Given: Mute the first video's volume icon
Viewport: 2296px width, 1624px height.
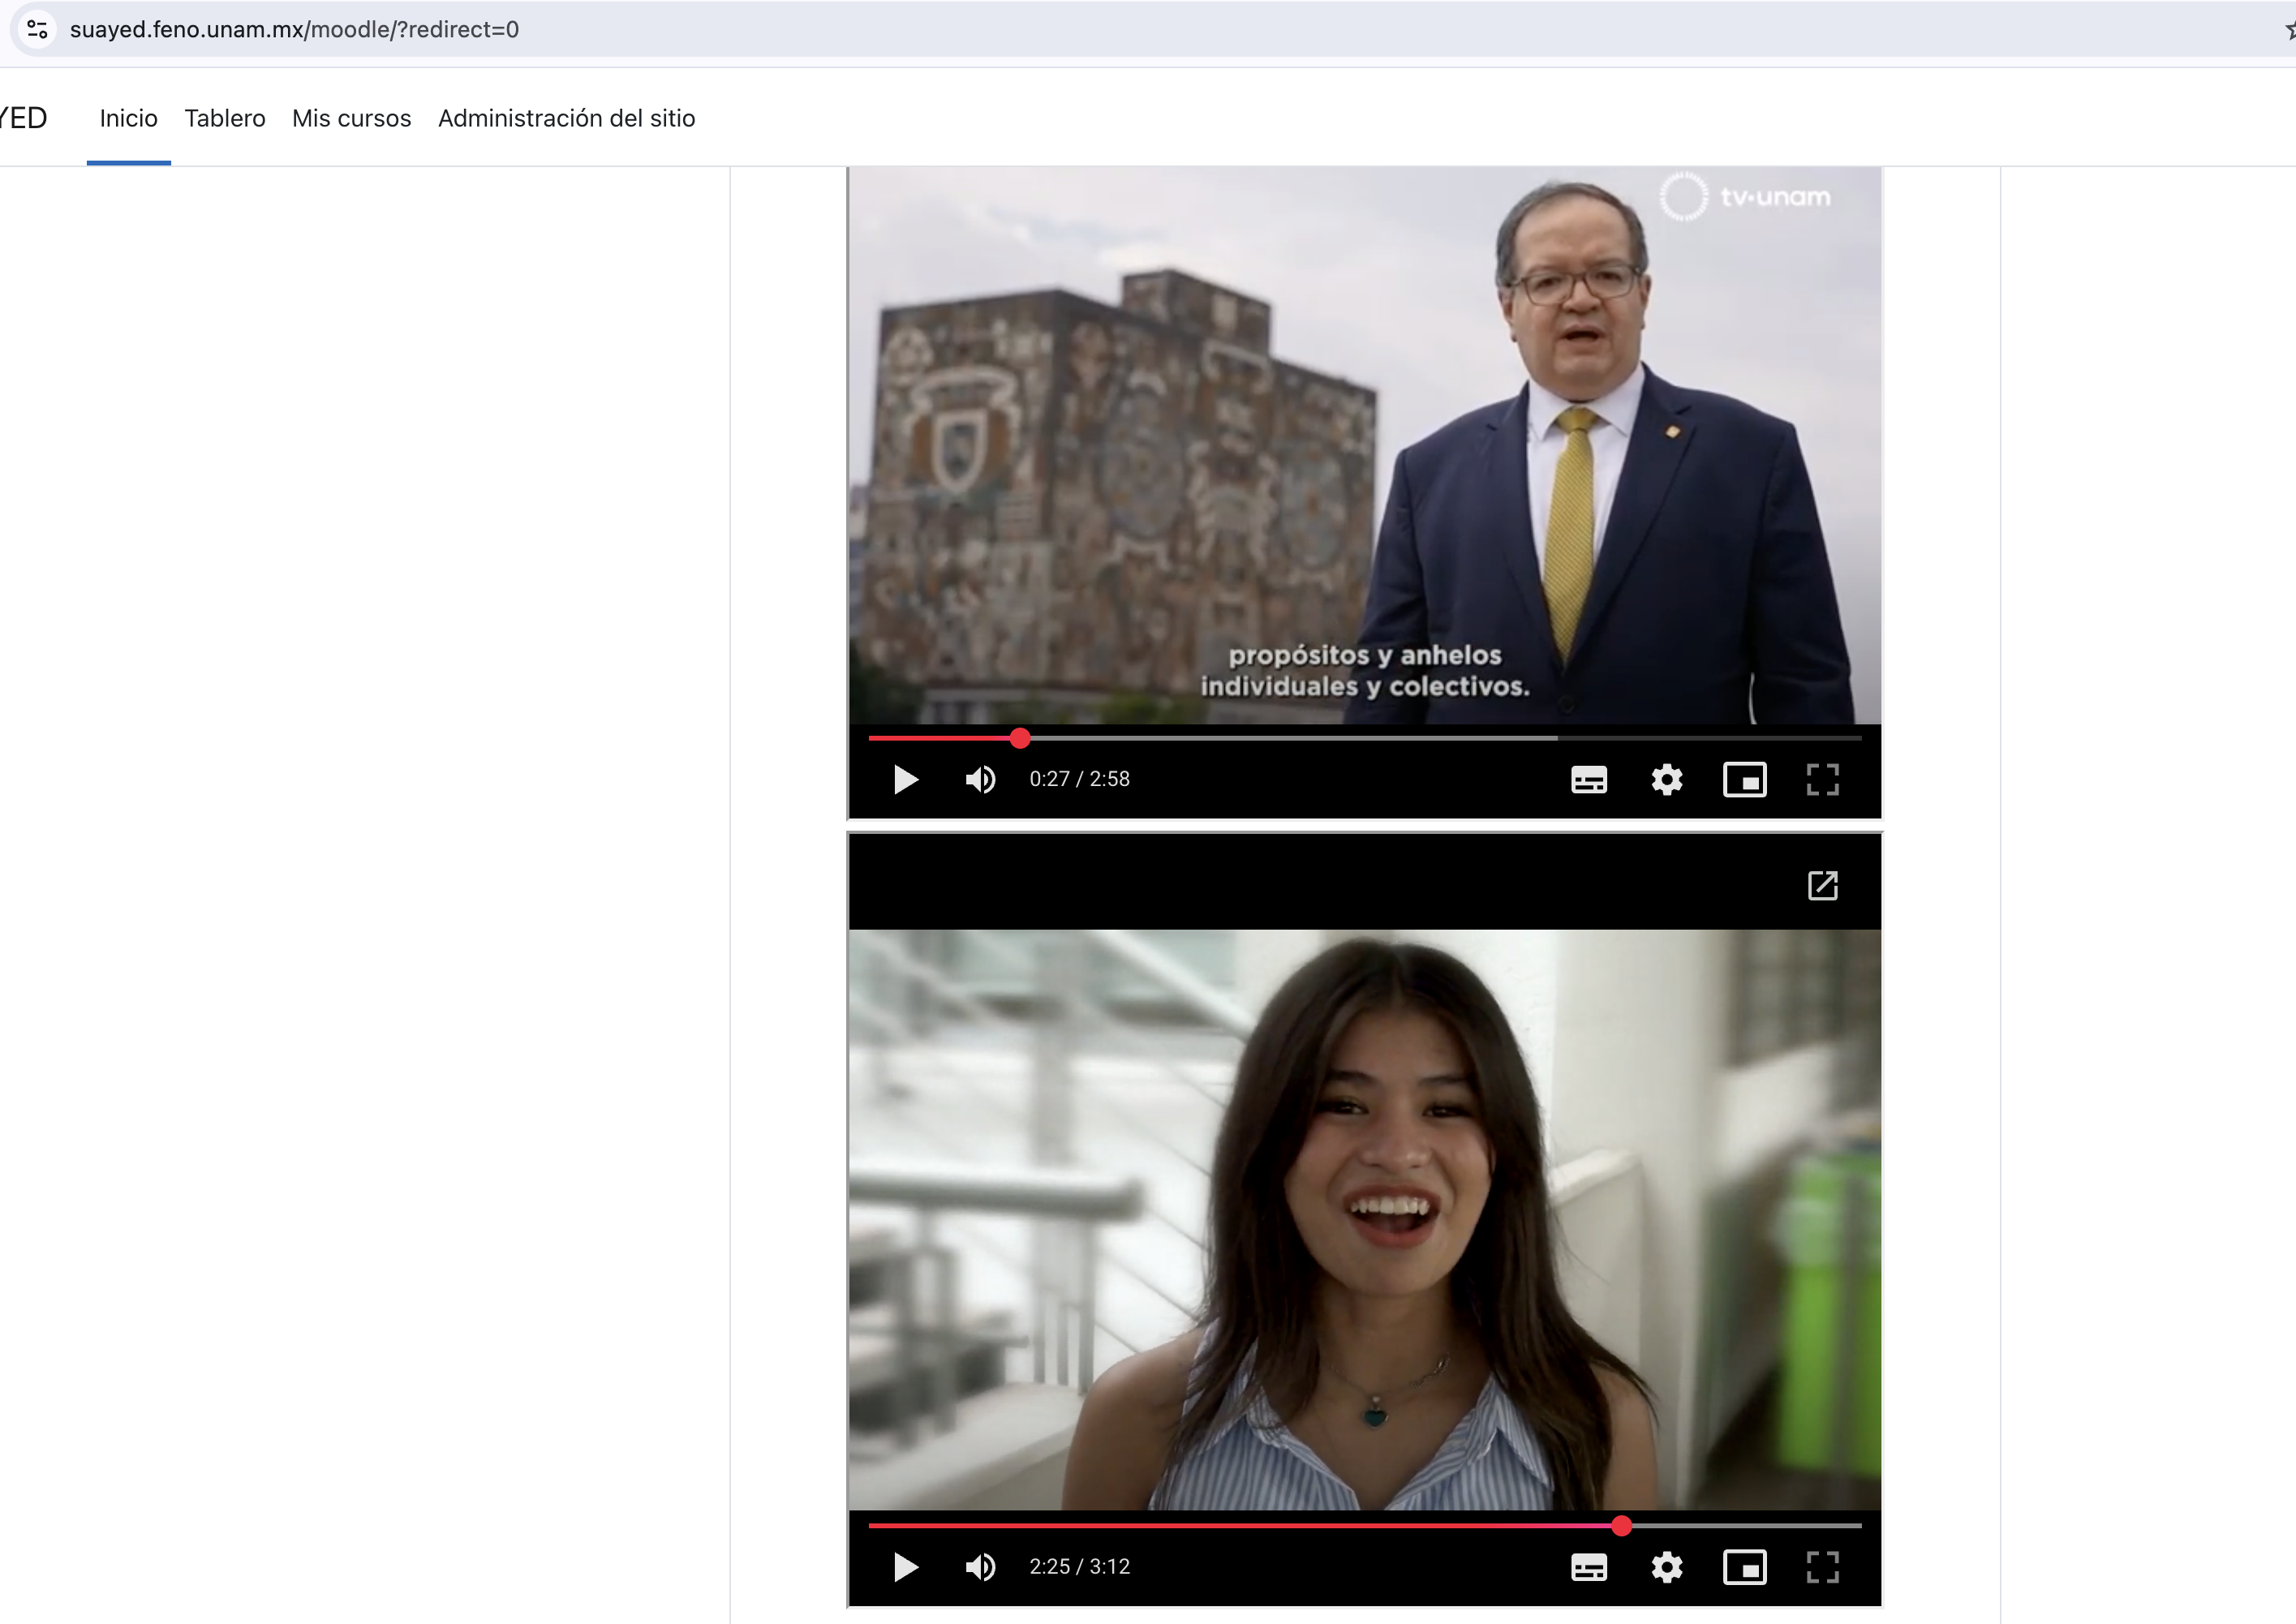Looking at the screenshot, I should tap(980, 779).
